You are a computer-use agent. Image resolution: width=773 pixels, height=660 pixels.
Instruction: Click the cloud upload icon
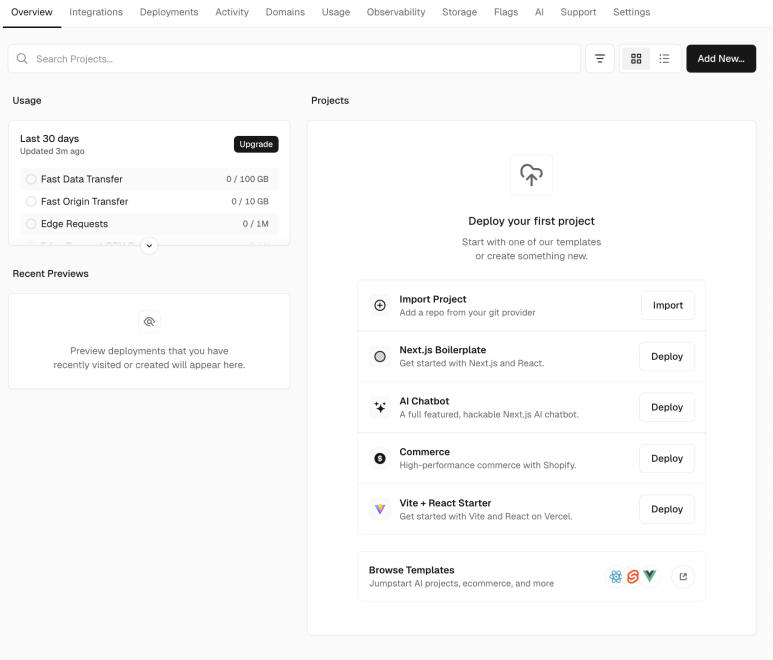point(531,175)
